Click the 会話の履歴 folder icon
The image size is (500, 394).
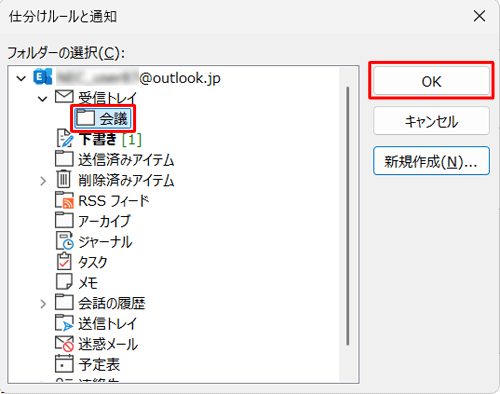64,302
